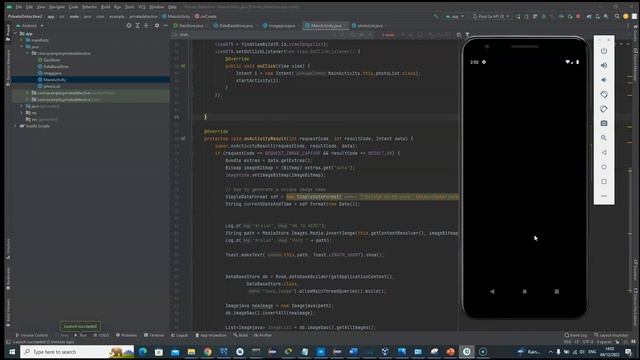
Task: Open the Logcat tool window button
Action: click(x=179, y=335)
